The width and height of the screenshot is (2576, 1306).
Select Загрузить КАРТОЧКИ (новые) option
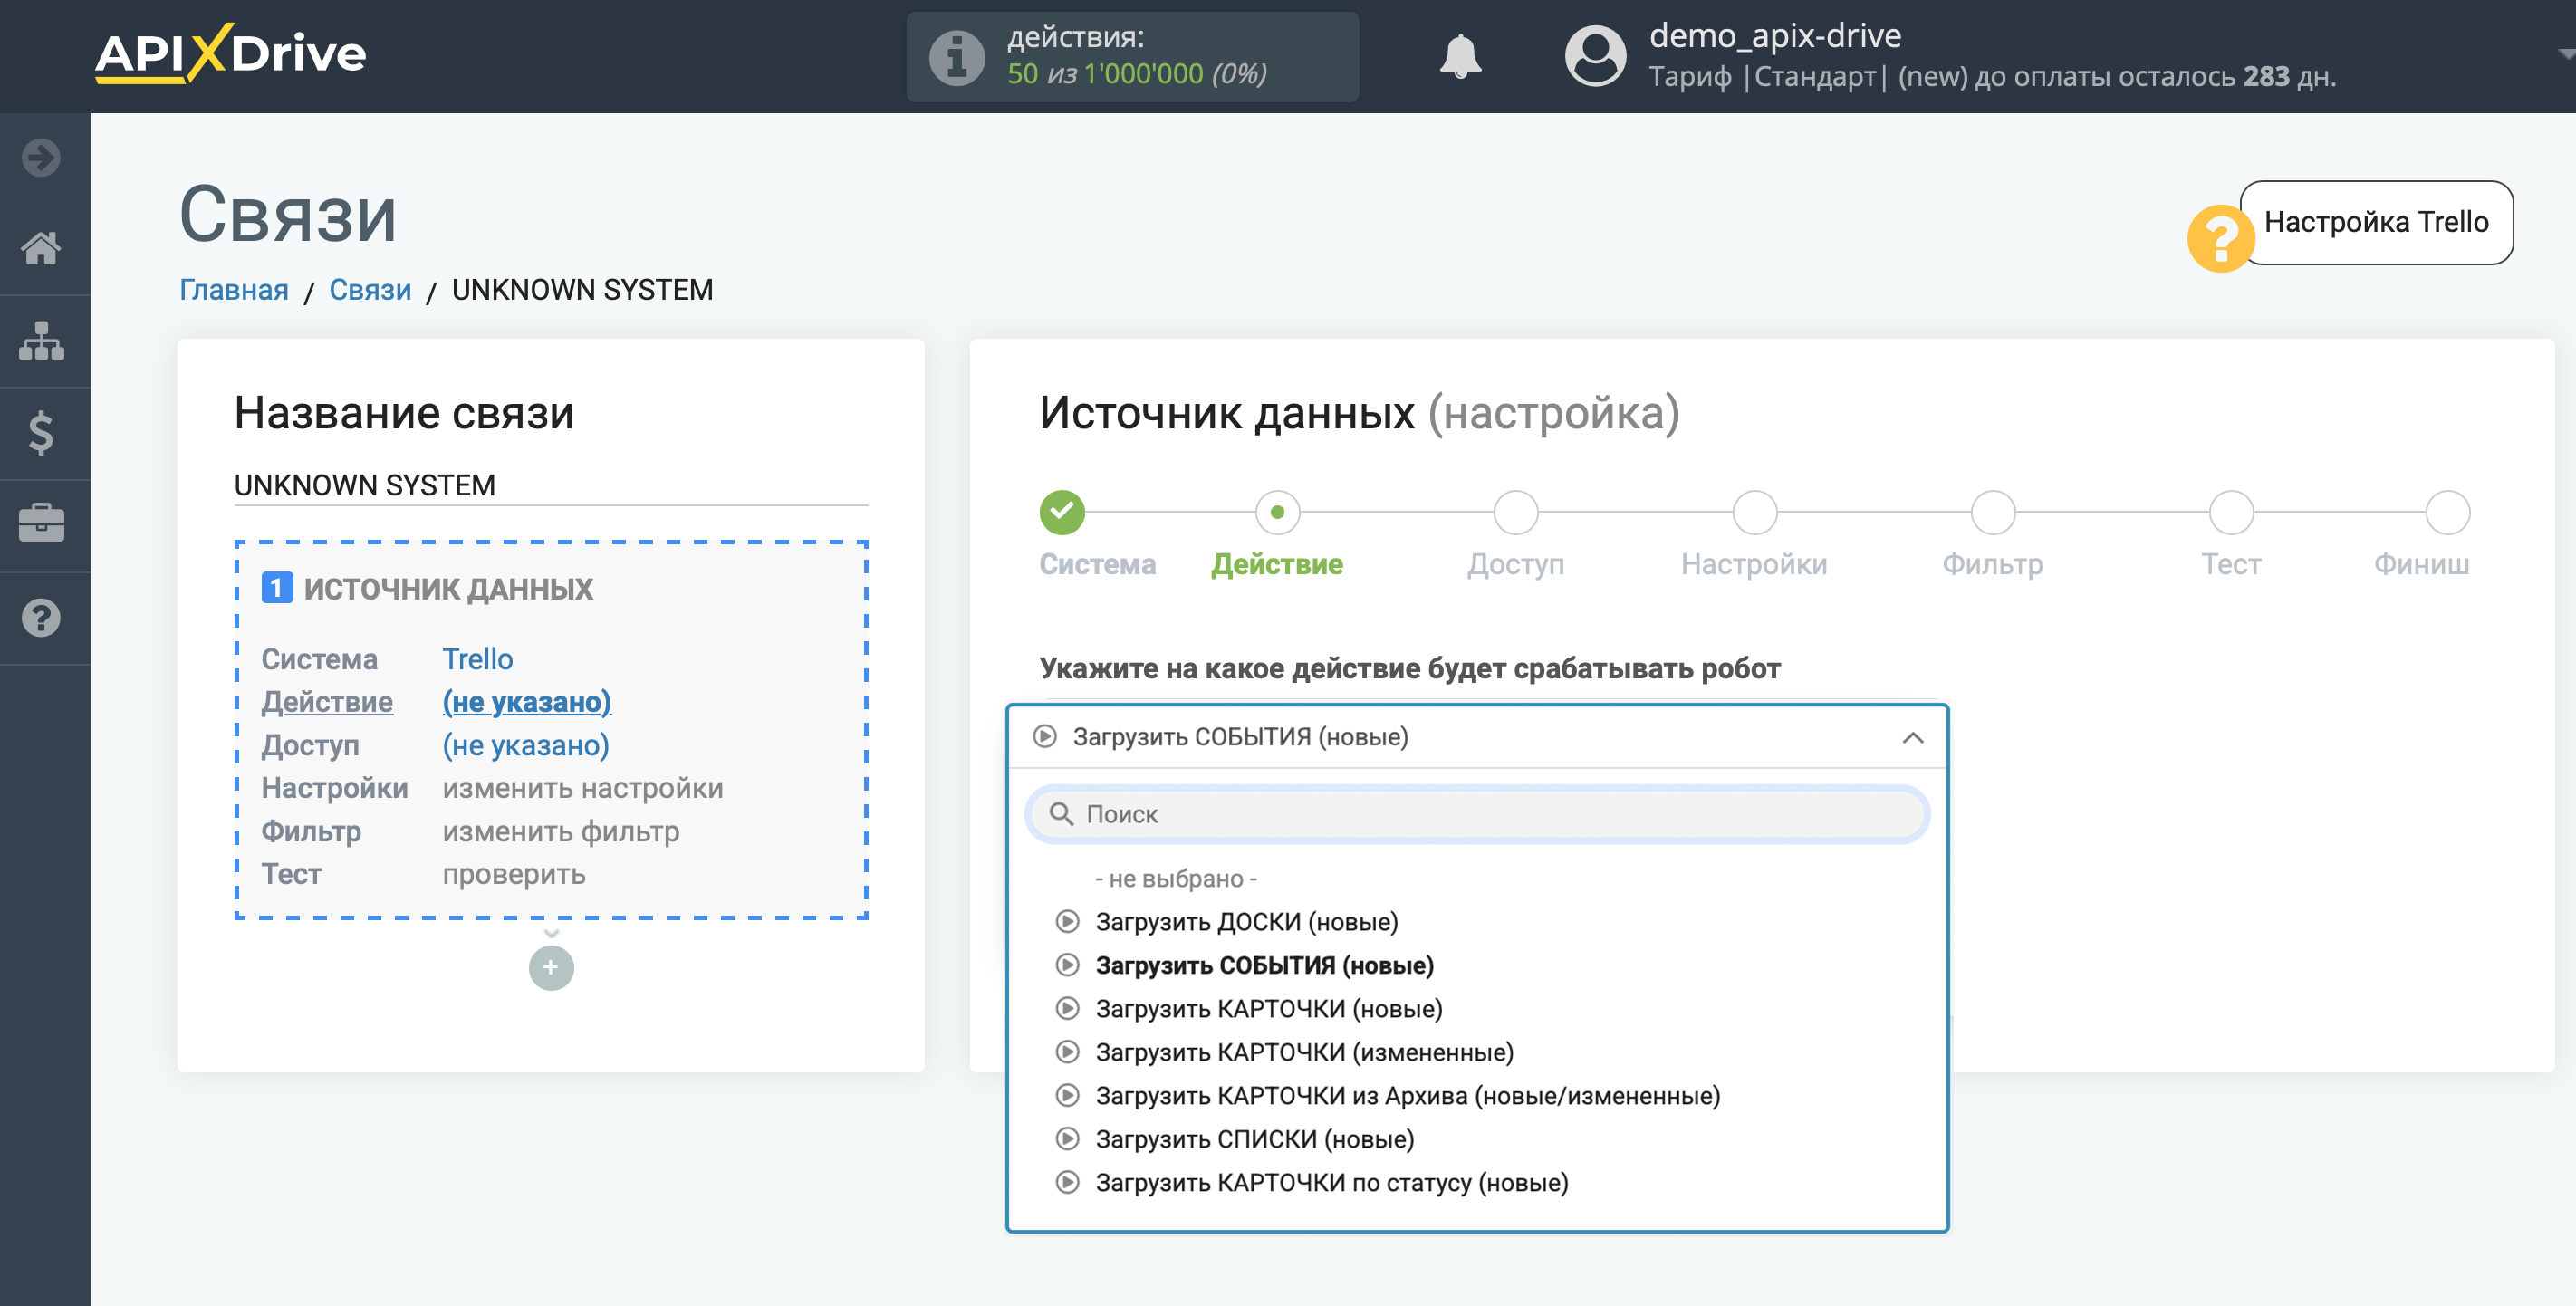coord(1268,1009)
